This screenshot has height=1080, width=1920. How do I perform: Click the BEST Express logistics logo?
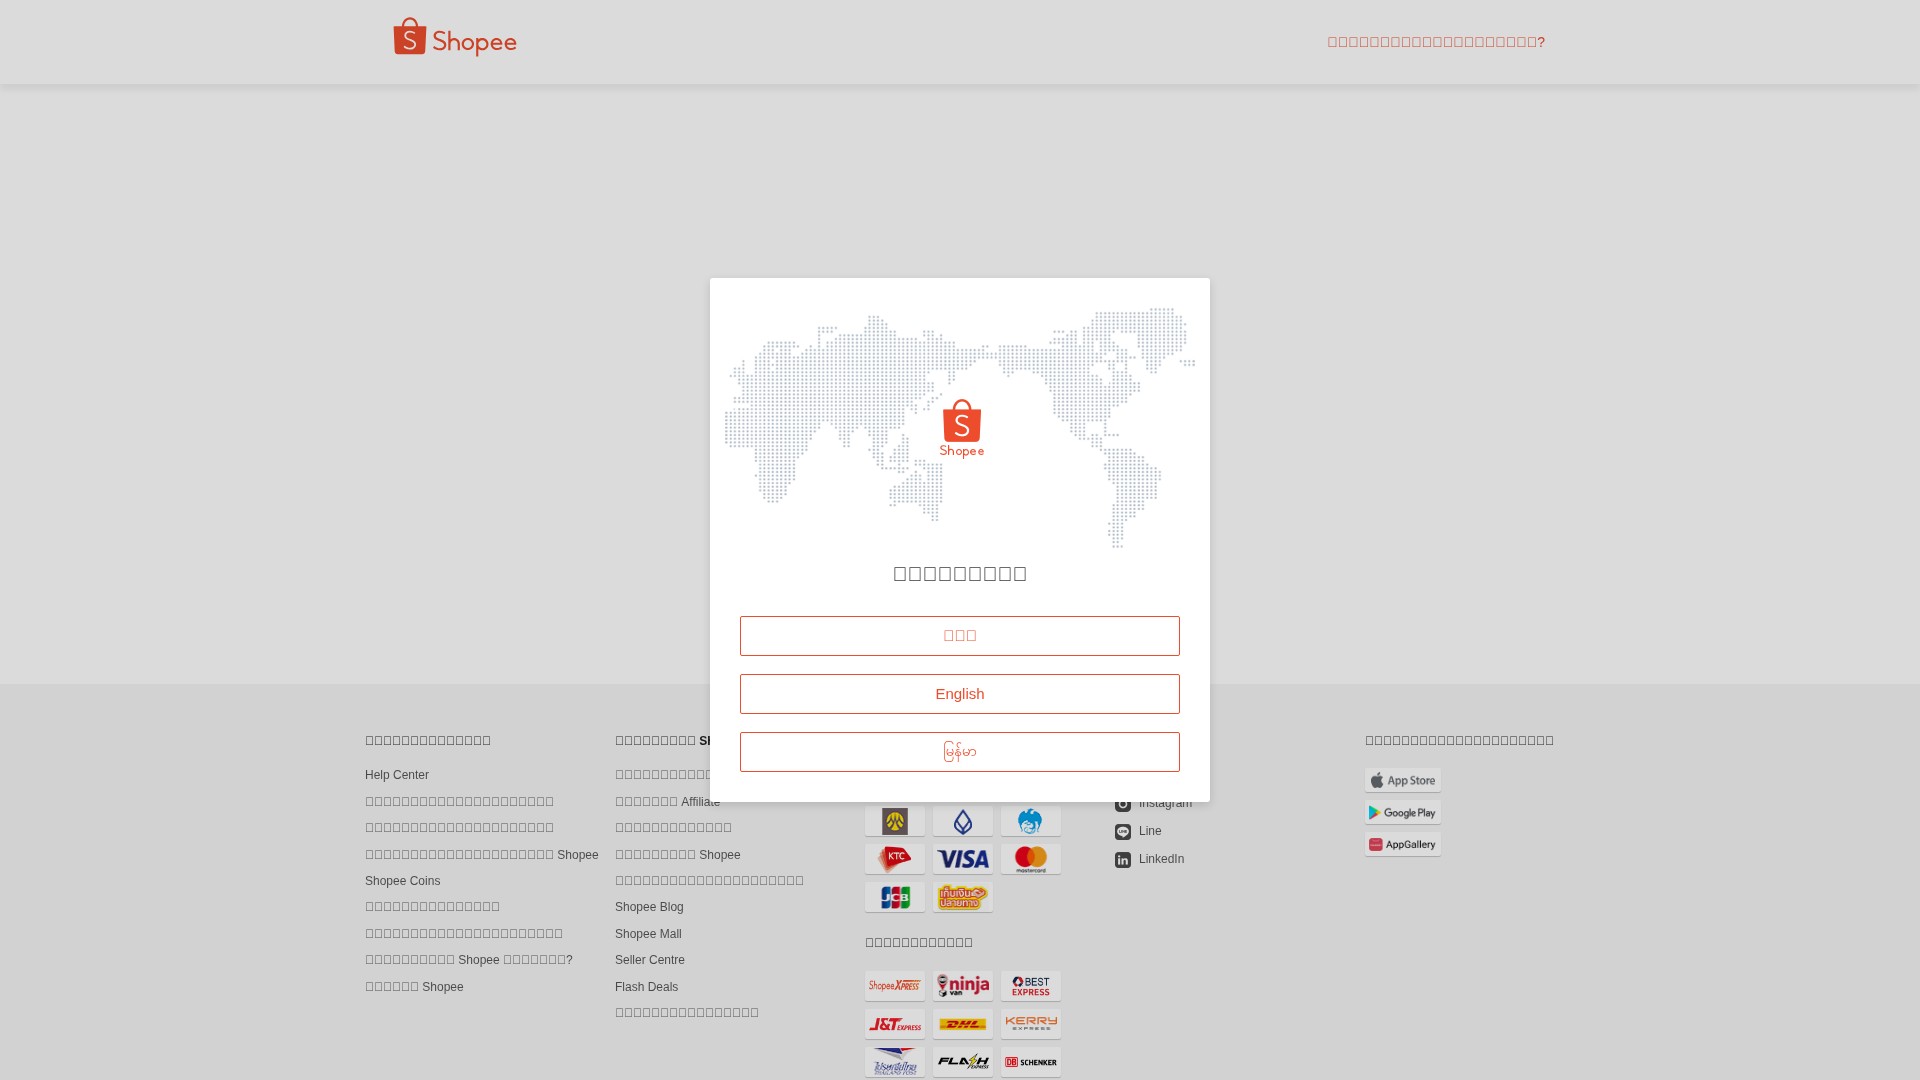click(1031, 986)
